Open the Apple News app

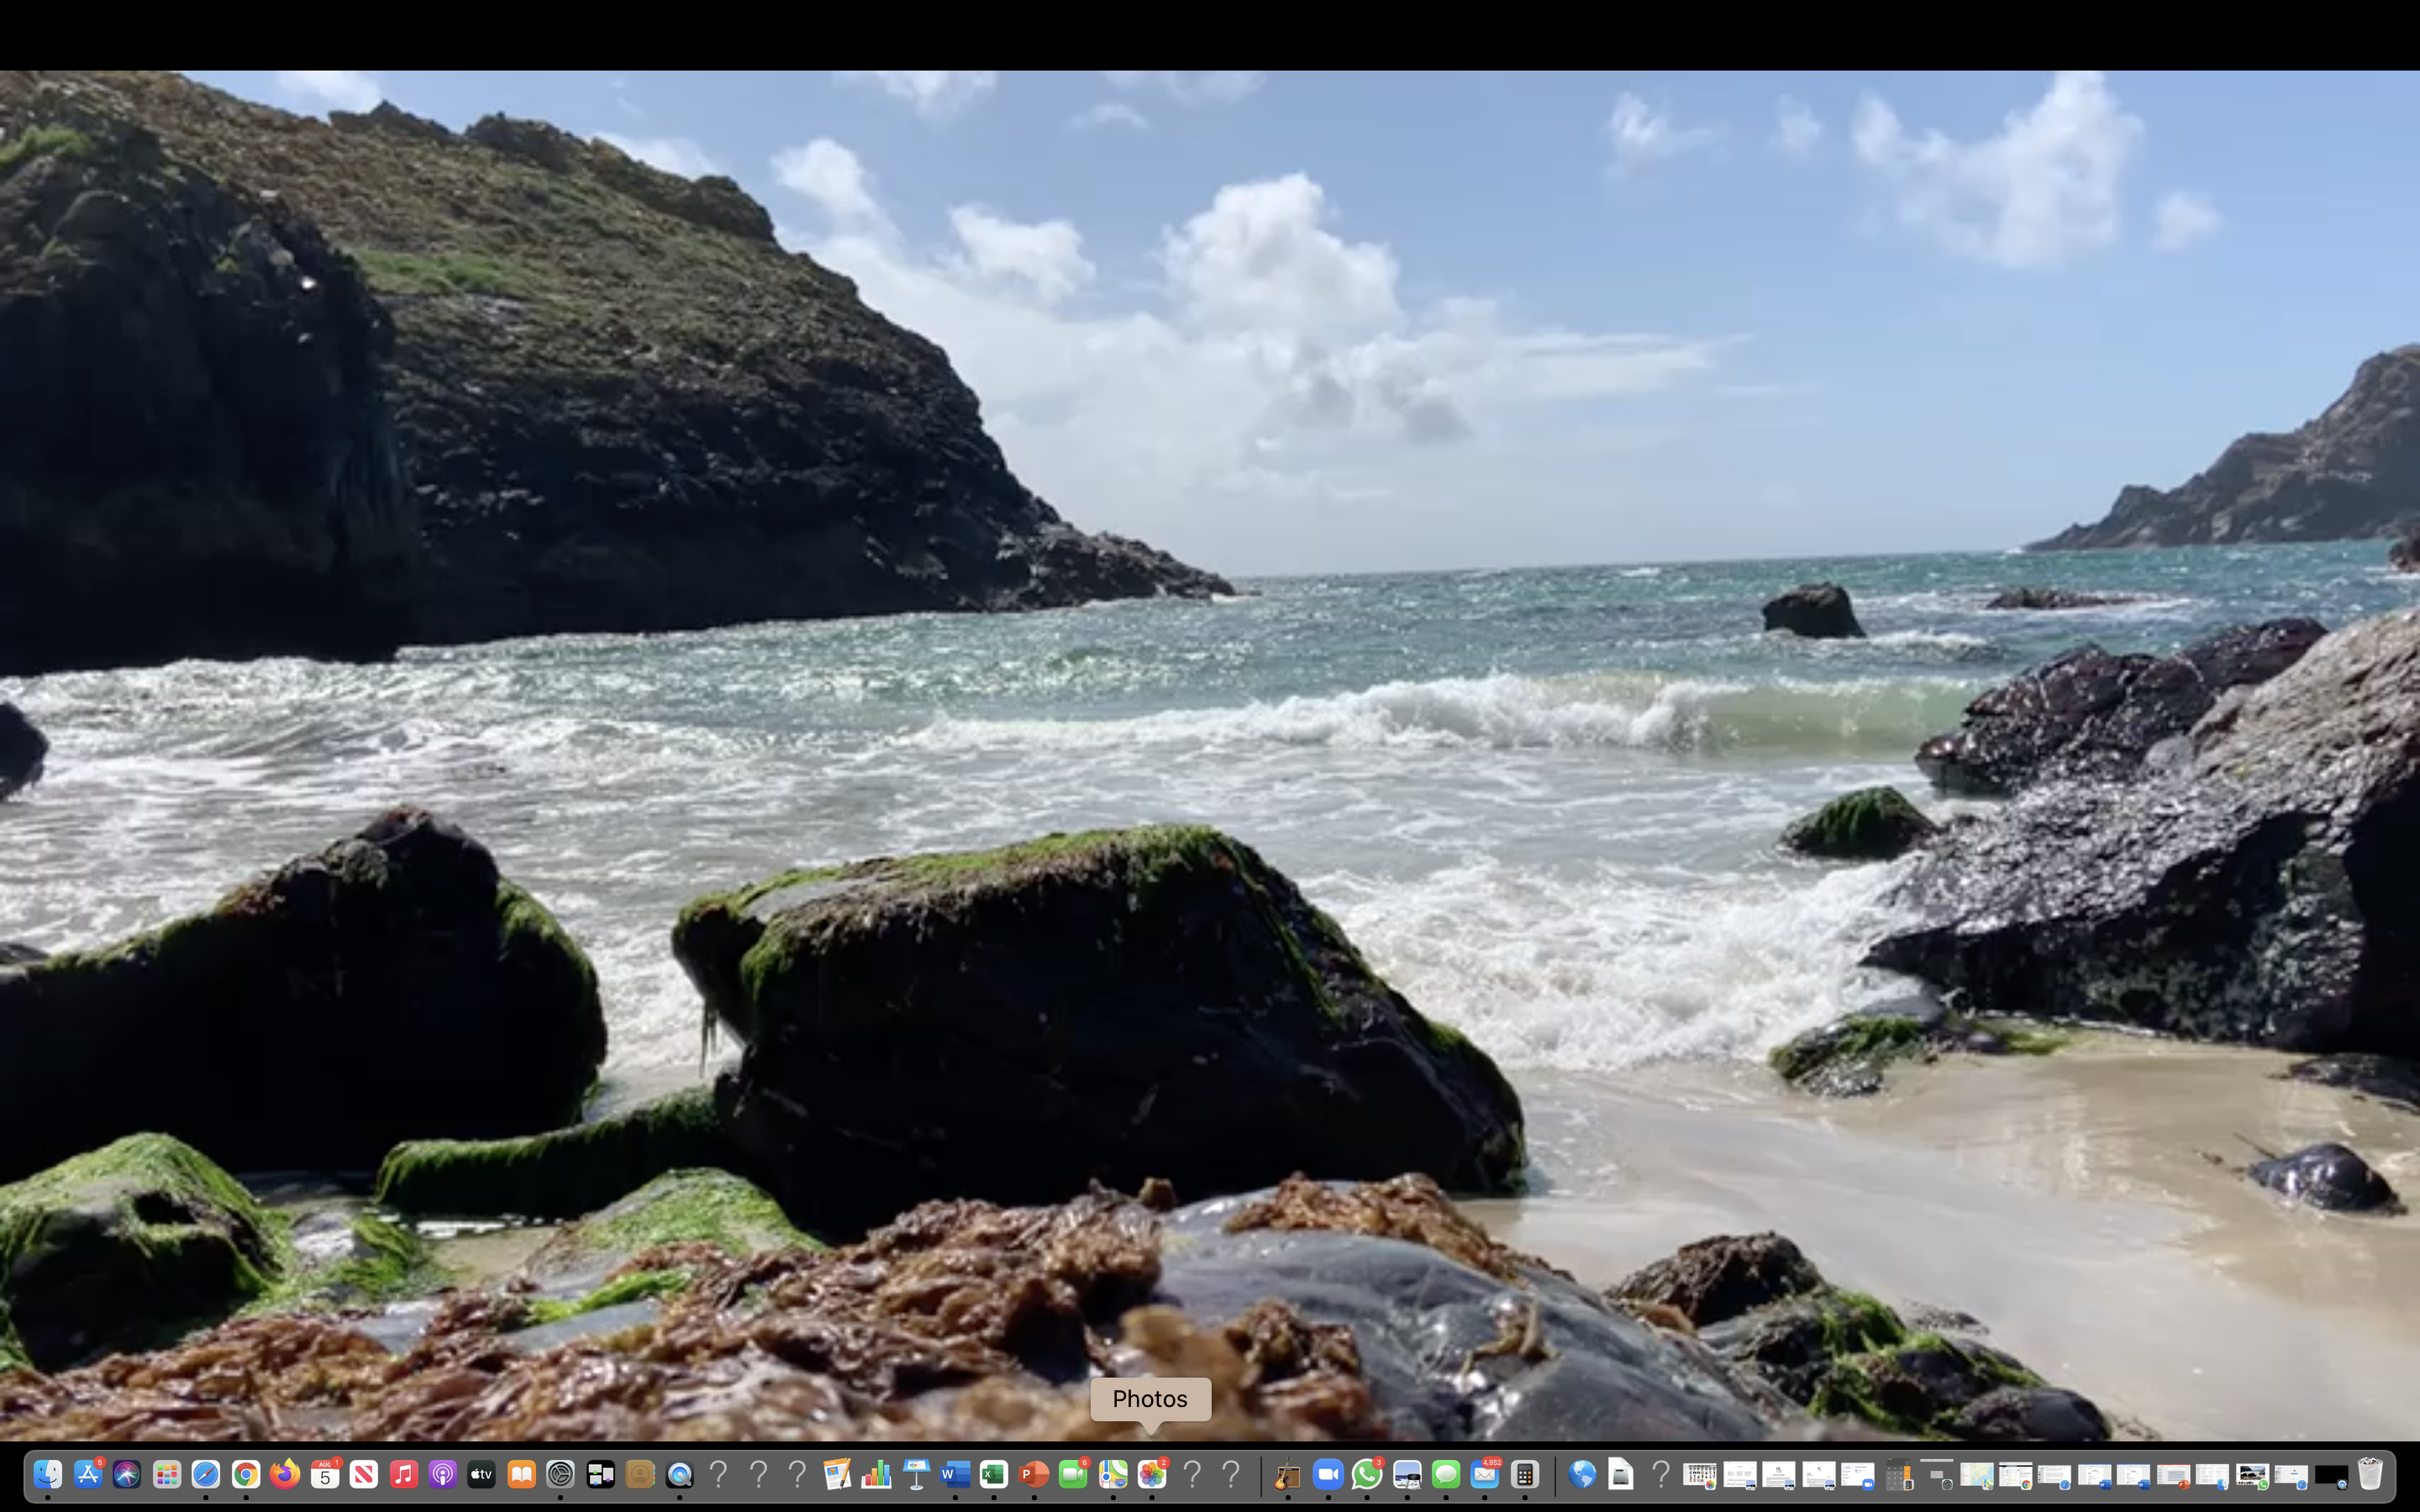[x=363, y=1474]
